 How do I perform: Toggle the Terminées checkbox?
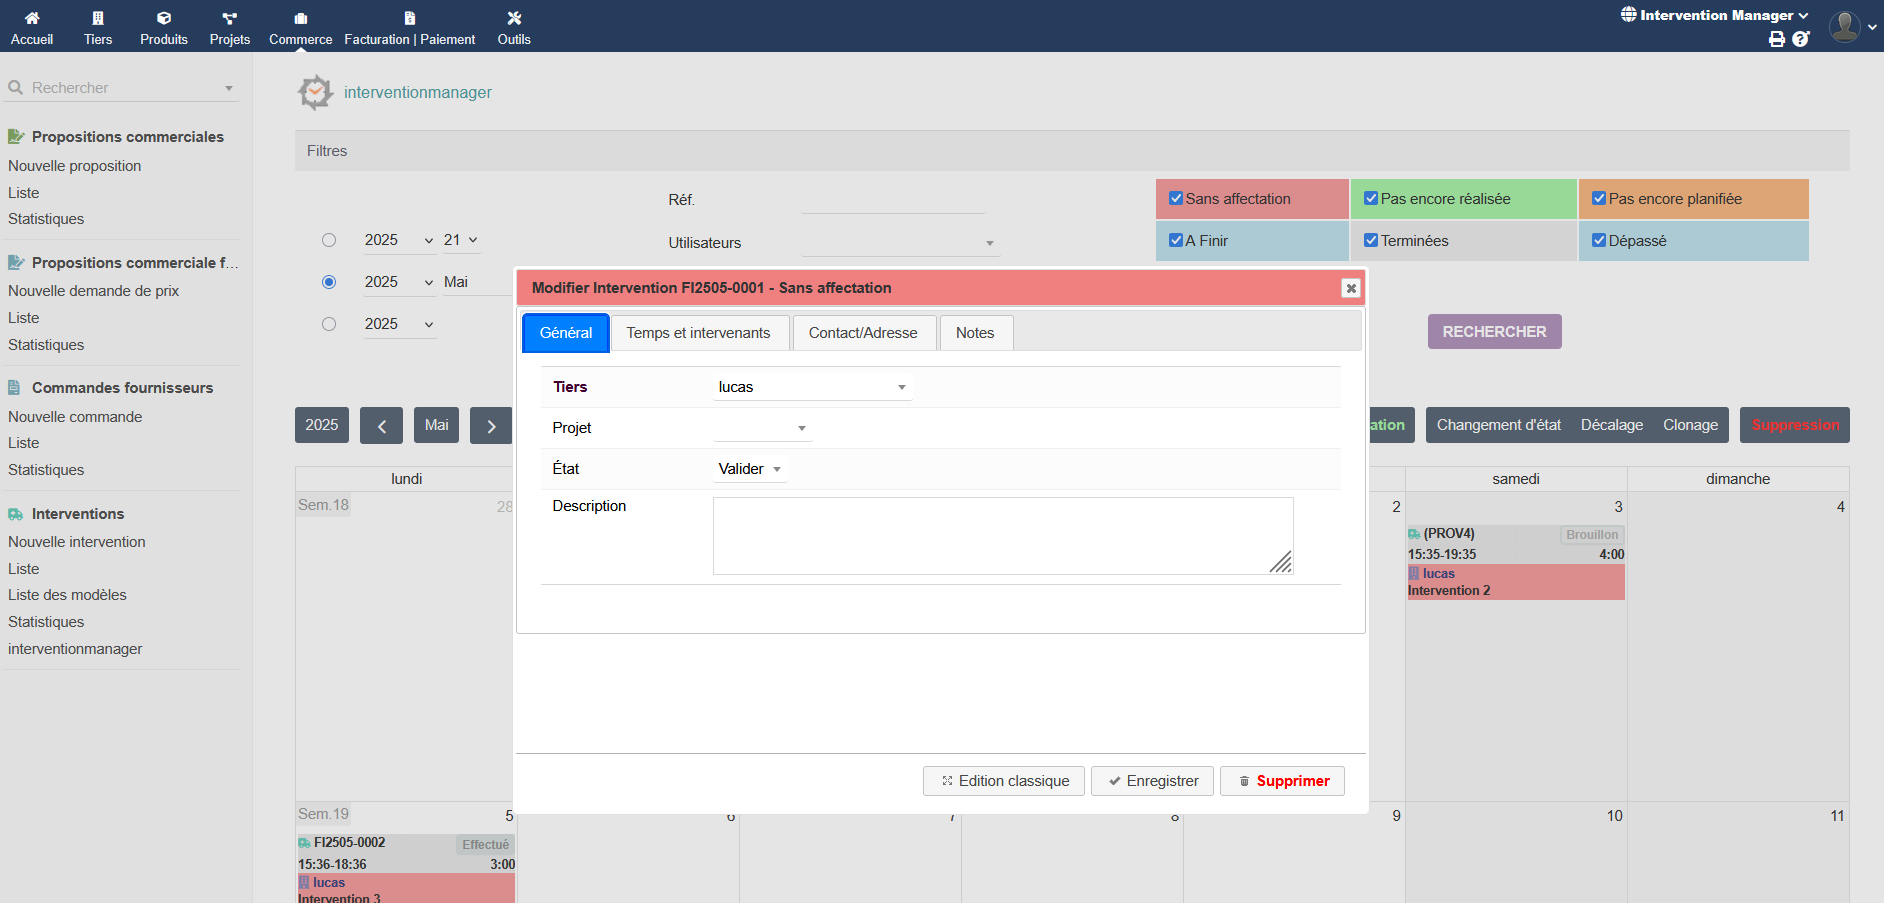click(x=1371, y=241)
